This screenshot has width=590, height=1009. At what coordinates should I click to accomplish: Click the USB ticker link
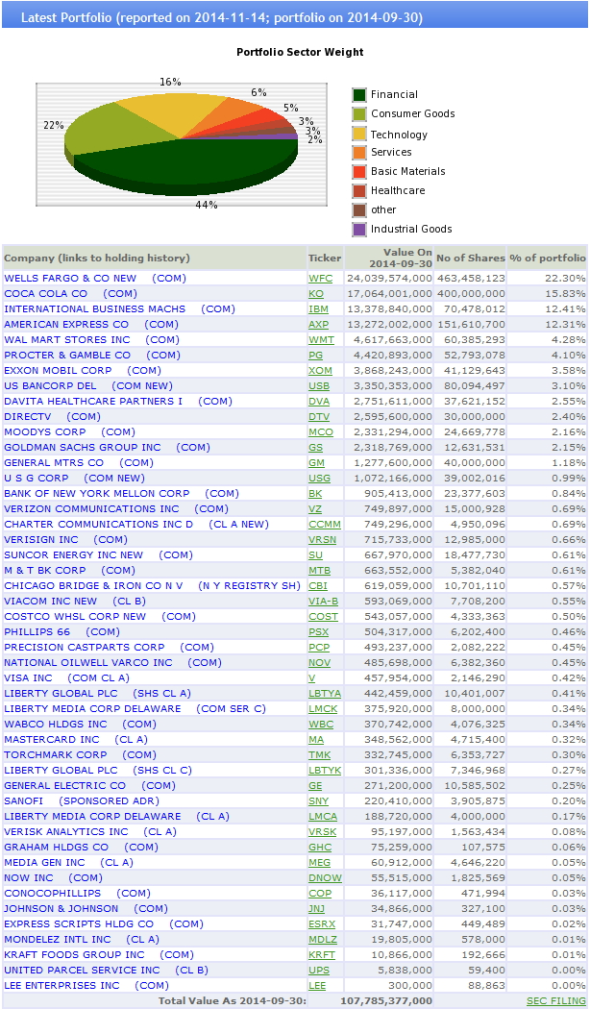click(318, 386)
